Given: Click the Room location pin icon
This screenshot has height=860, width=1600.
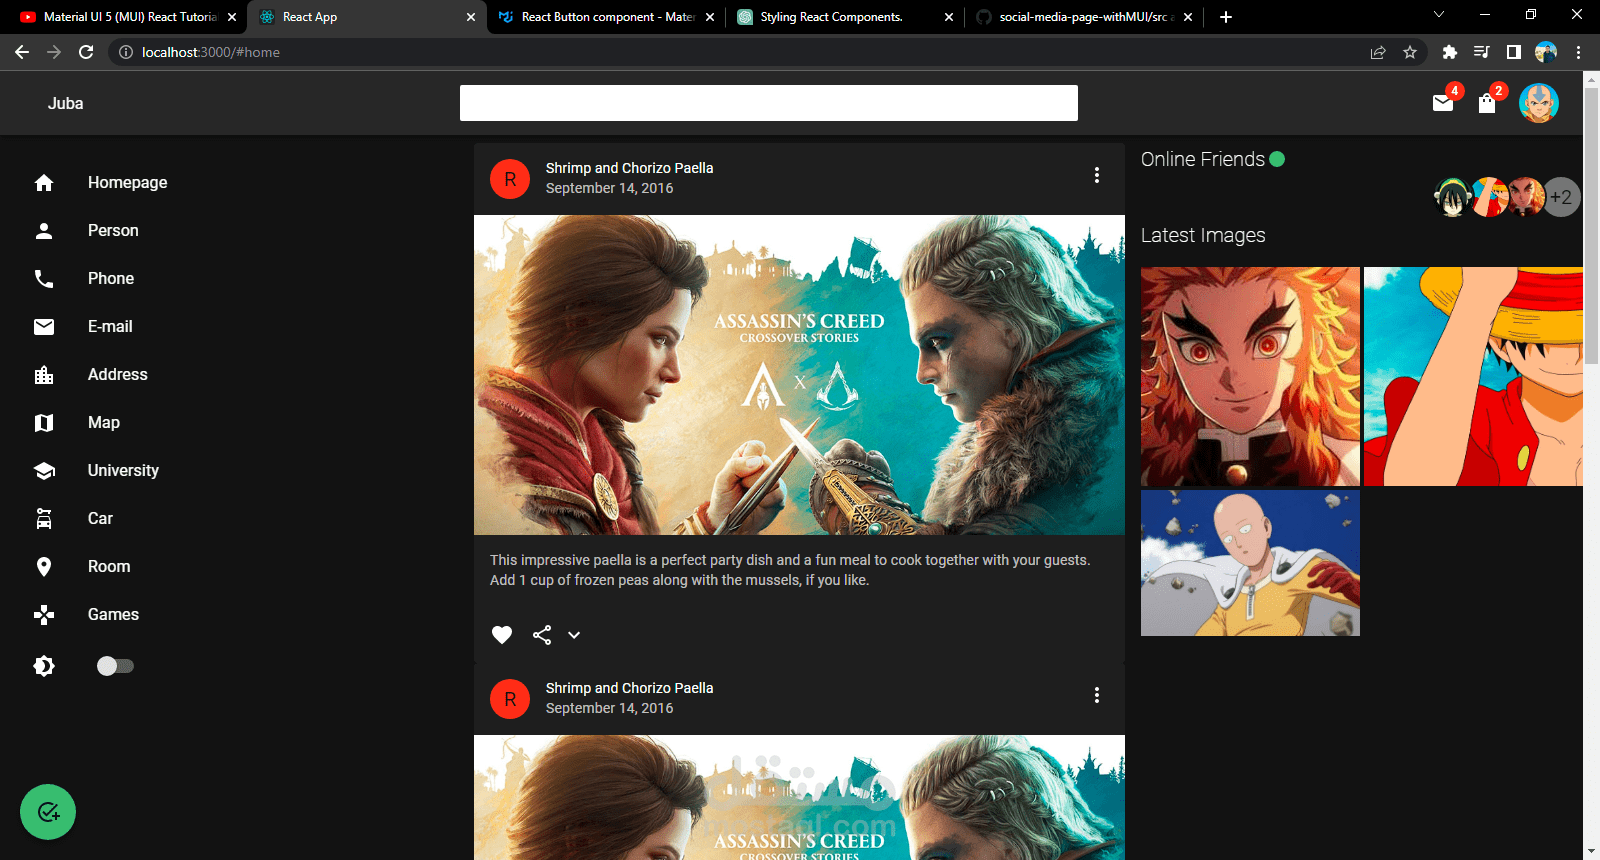Looking at the screenshot, I should pos(44,567).
